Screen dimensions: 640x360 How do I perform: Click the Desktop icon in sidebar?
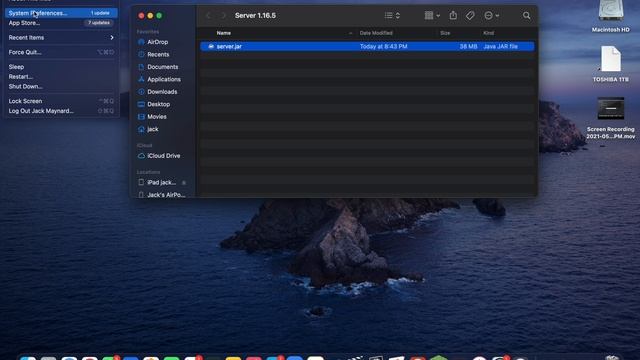pos(141,104)
